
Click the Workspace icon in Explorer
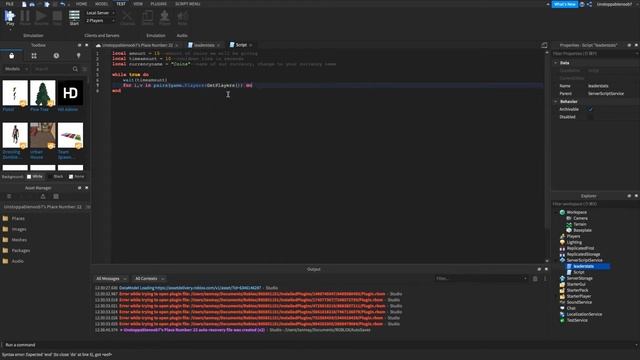pos(562,212)
